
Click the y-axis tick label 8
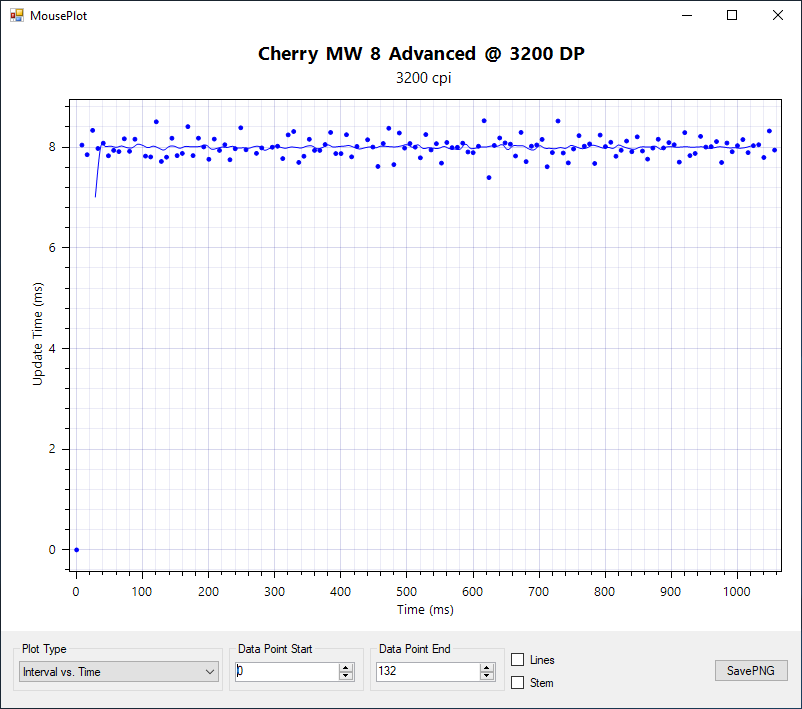pyautogui.click(x=52, y=147)
